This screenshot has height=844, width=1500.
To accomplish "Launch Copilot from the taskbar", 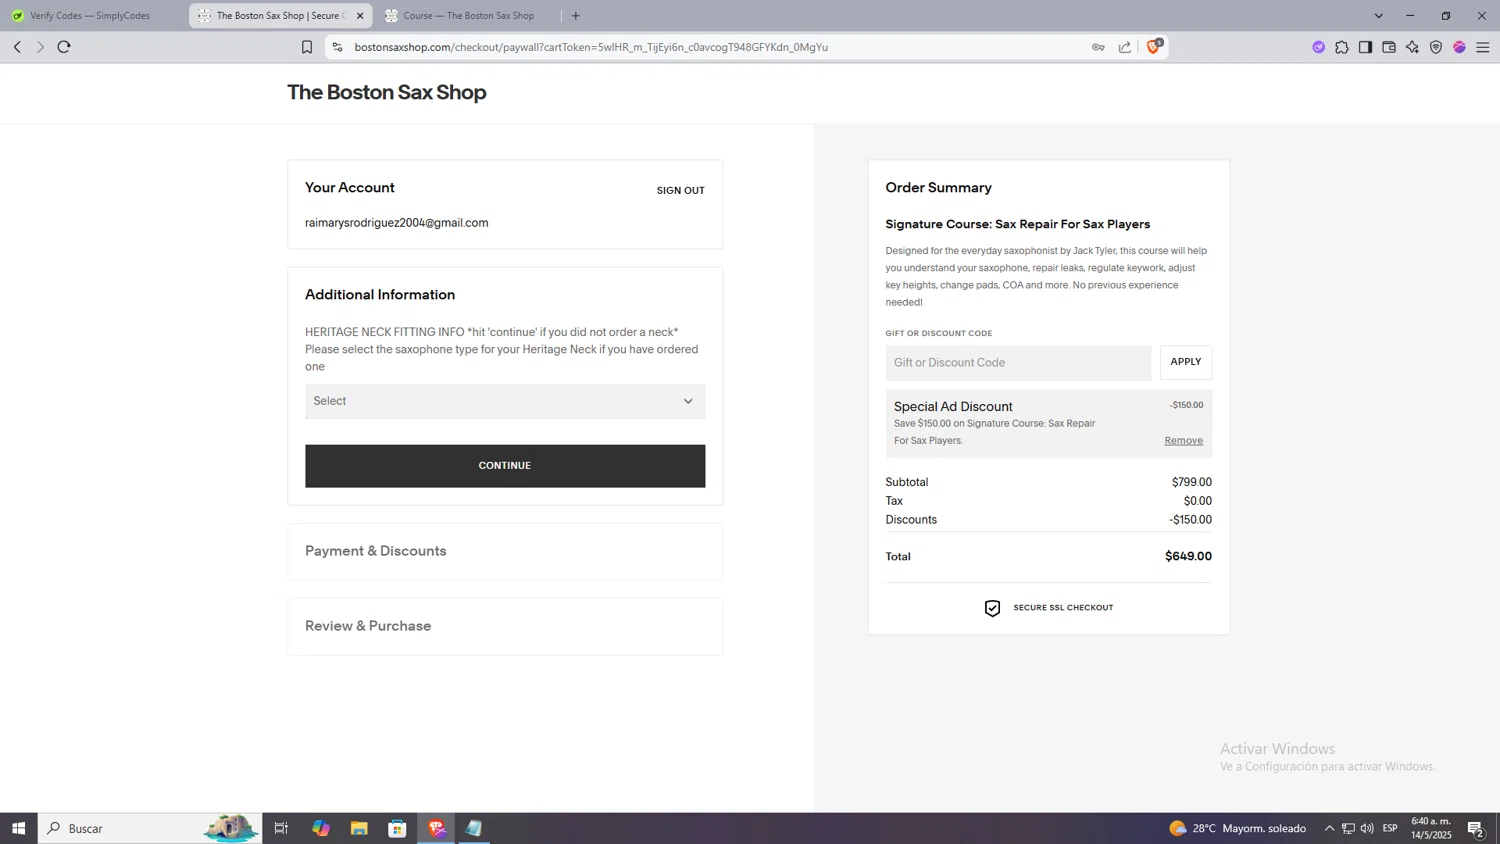I will 320,828.
